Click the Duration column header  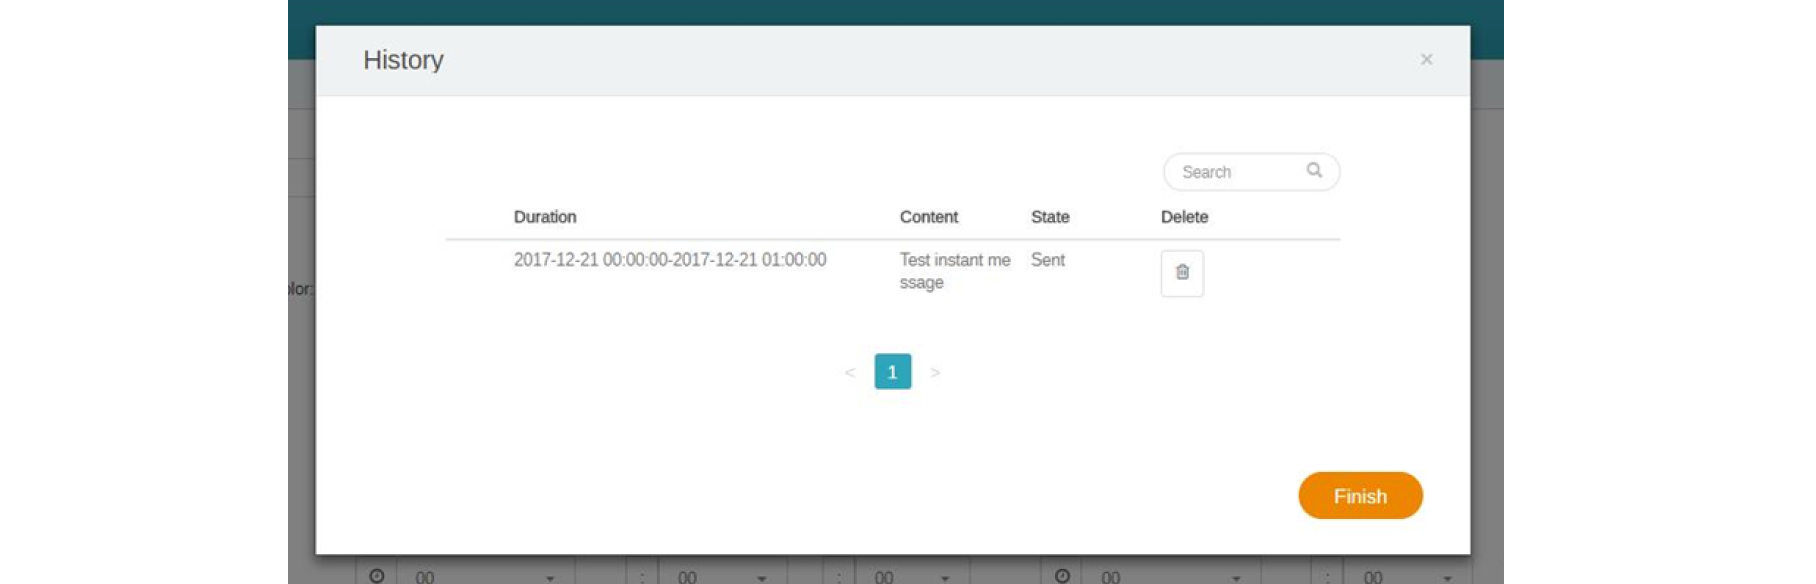pyautogui.click(x=545, y=217)
